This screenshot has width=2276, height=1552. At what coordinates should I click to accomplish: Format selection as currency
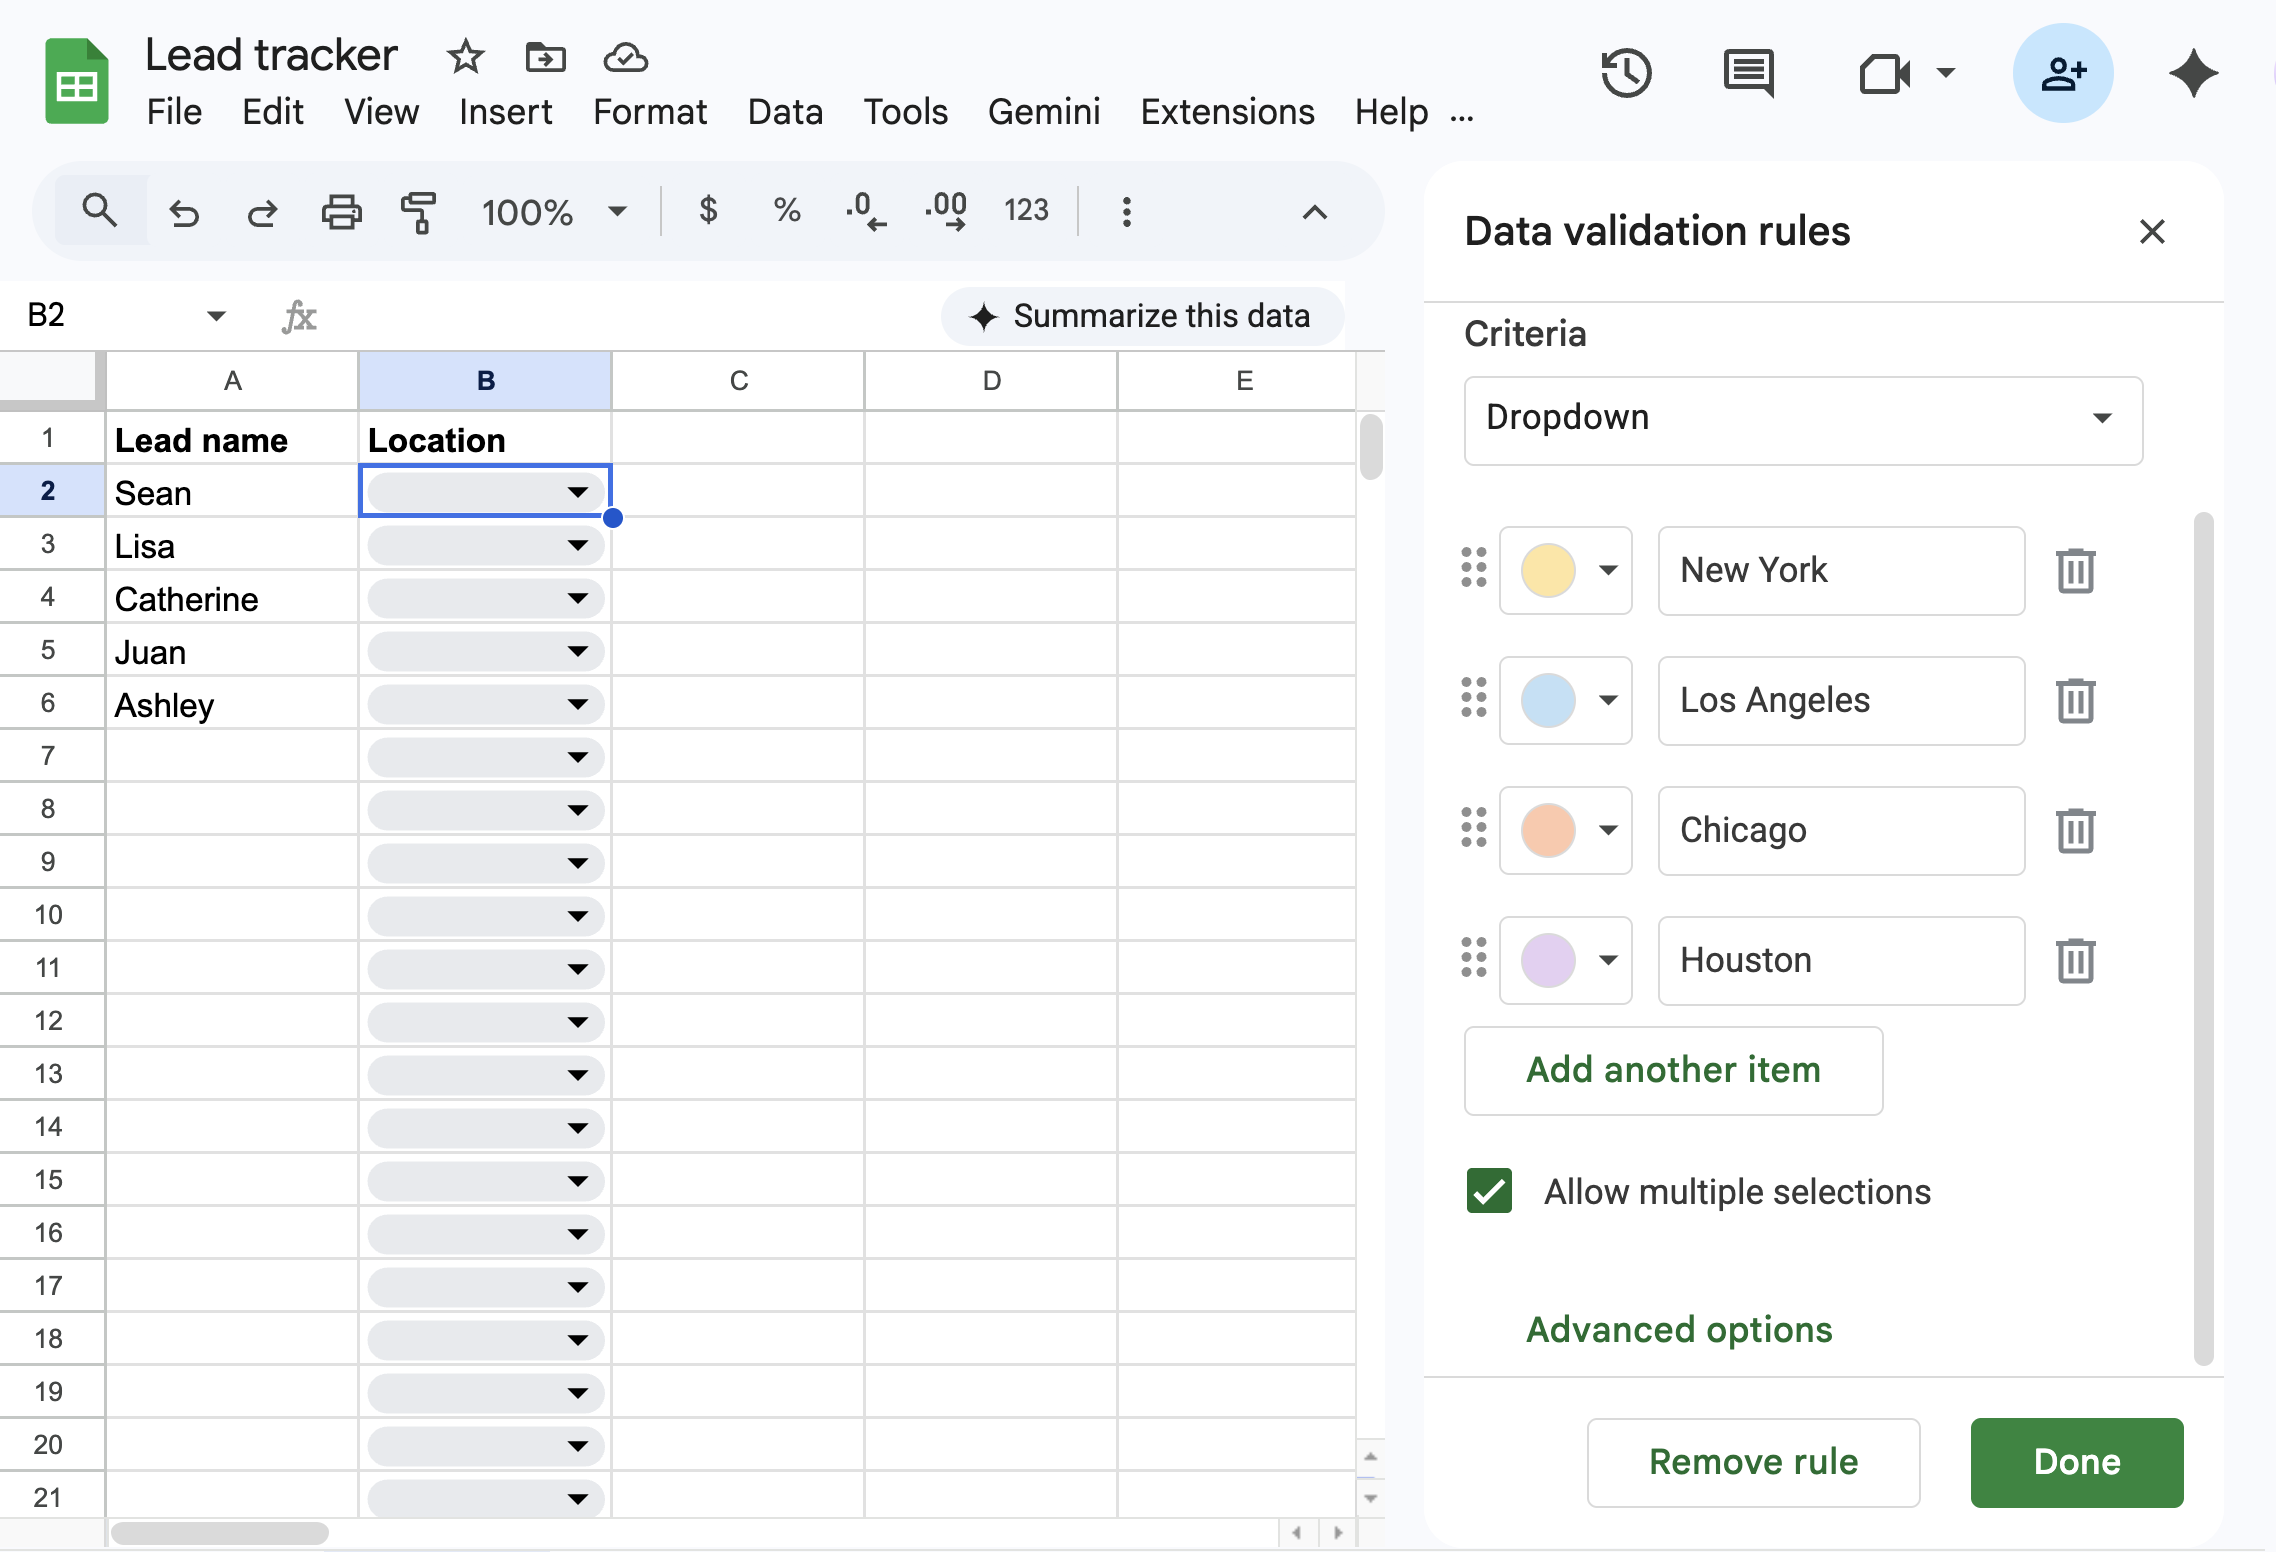click(708, 211)
